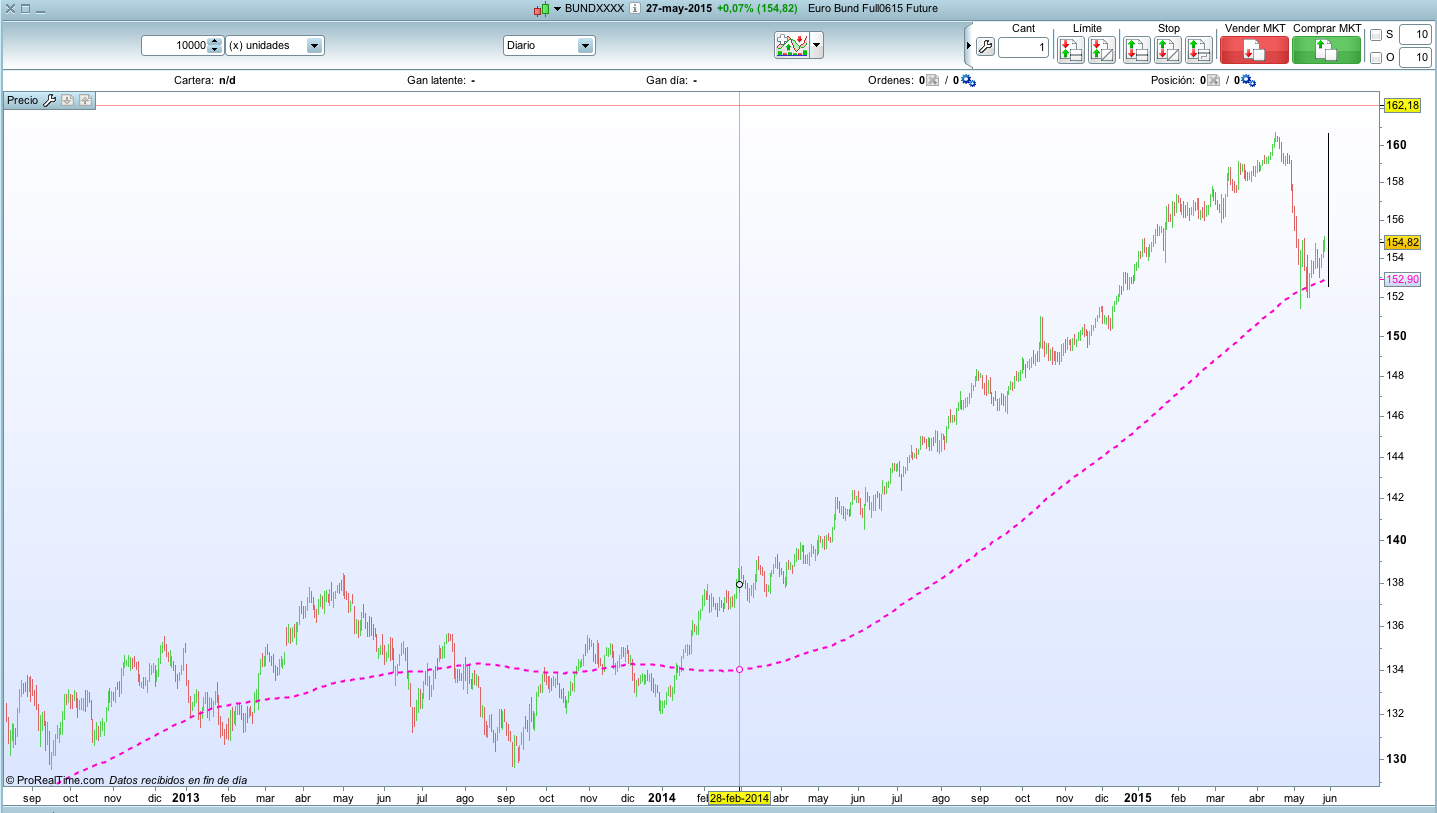Click the Comprar MKT button
The image size is (1437, 813).
(x=1326, y=50)
